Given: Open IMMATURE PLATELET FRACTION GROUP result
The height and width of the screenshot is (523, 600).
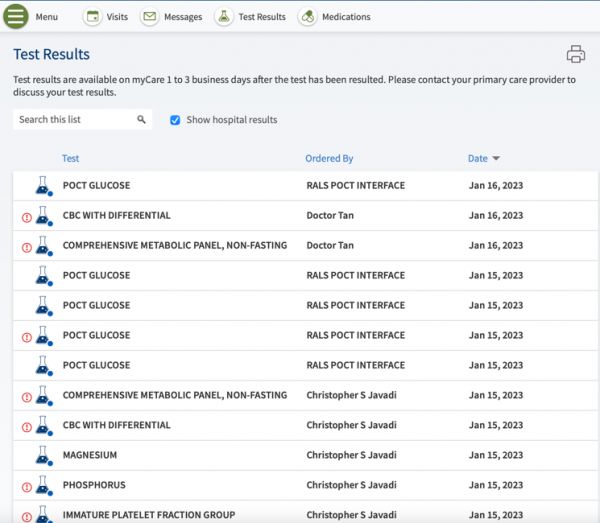Looking at the screenshot, I should pos(149,515).
